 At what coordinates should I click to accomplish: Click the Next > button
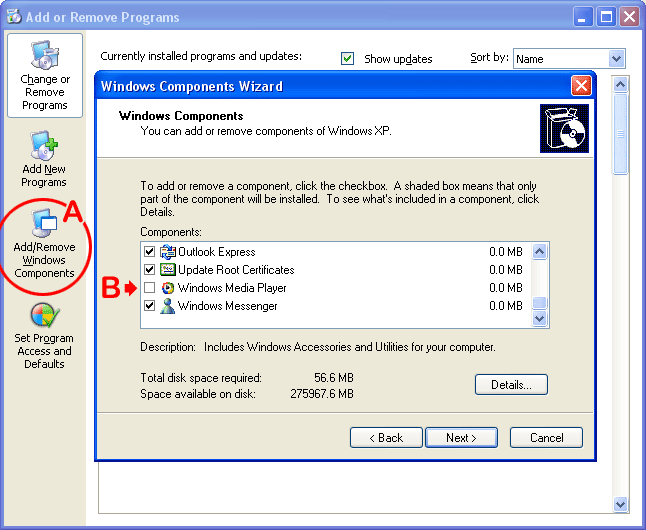[x=461, y=437]
